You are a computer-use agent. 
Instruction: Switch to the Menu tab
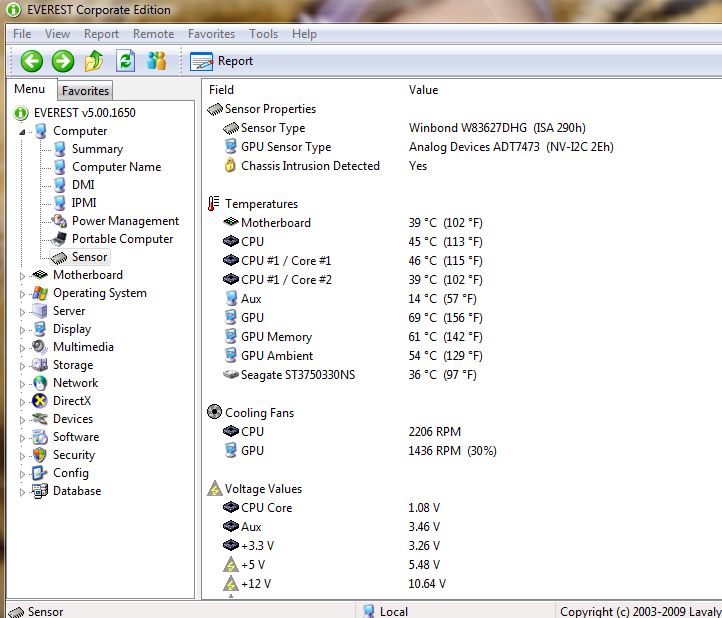[x=29, y=89]
